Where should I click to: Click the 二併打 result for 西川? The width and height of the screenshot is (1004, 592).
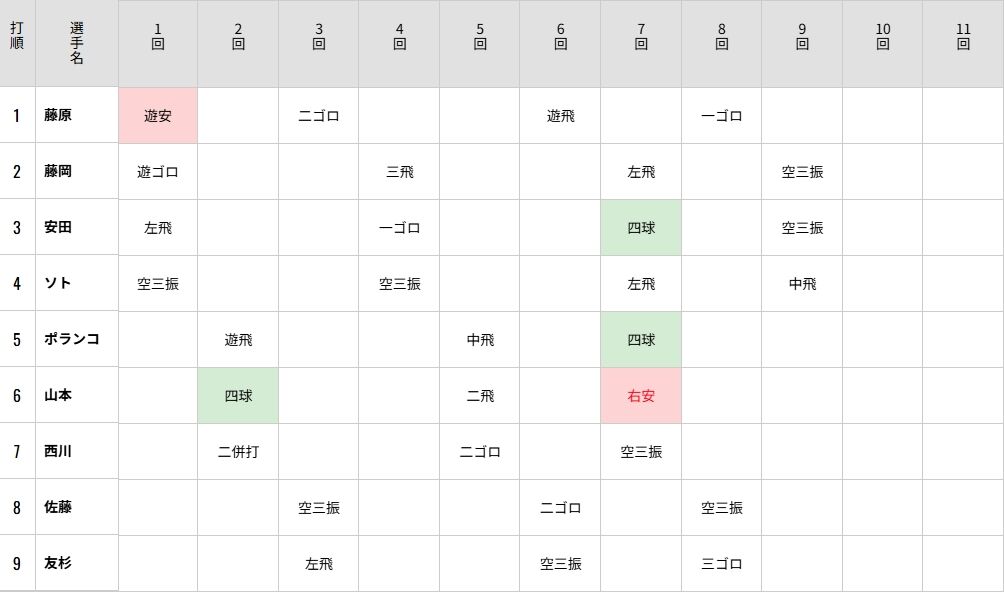pyautogui.click(x=238, y=451)
